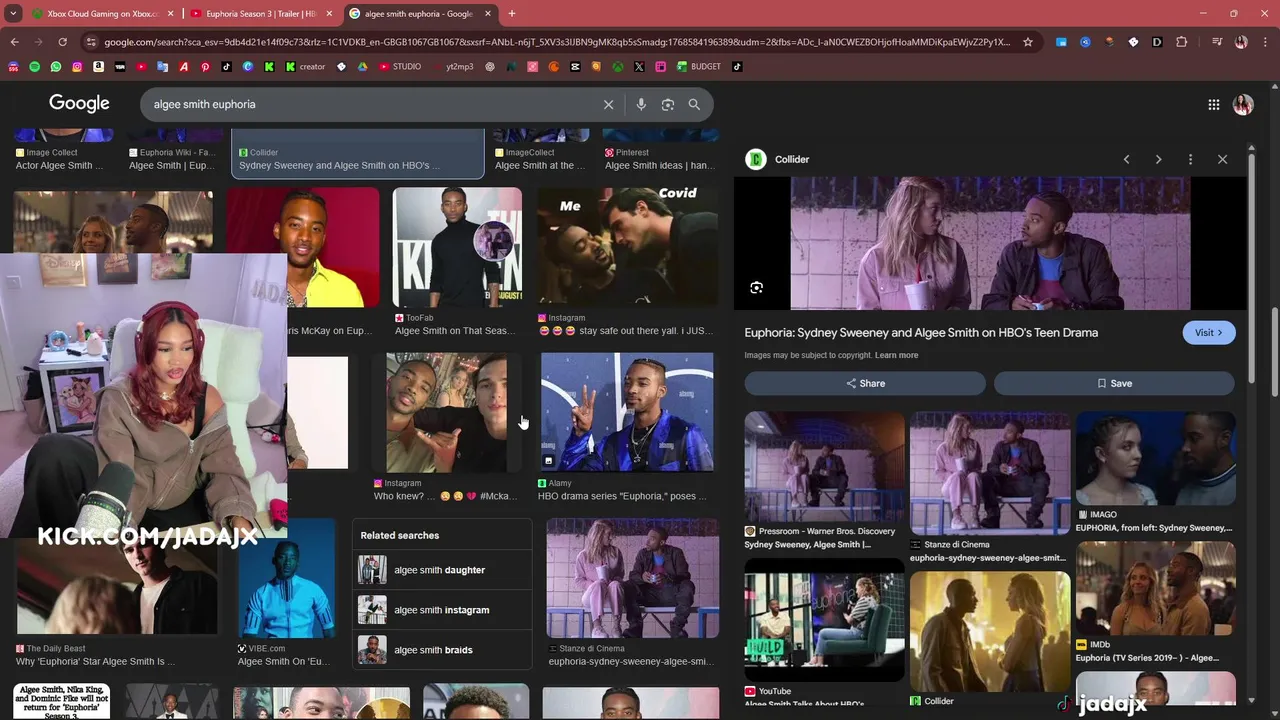Image resolution: width=1280 pixels, height=720 pixels.
Task: Open the Pinterest bookmark
Action: (205, 67)
